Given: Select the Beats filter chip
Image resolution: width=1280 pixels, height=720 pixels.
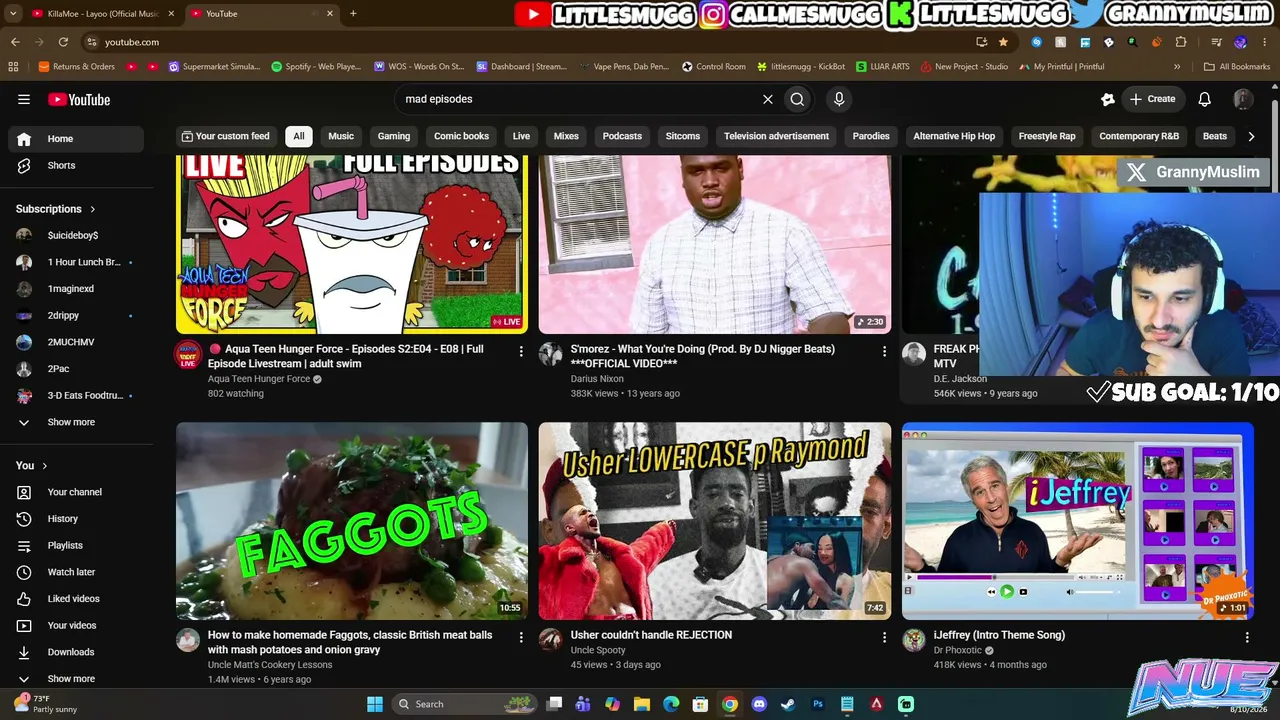Looking at the screenshot, I should pyautogui.click(x=1215, y=136).
